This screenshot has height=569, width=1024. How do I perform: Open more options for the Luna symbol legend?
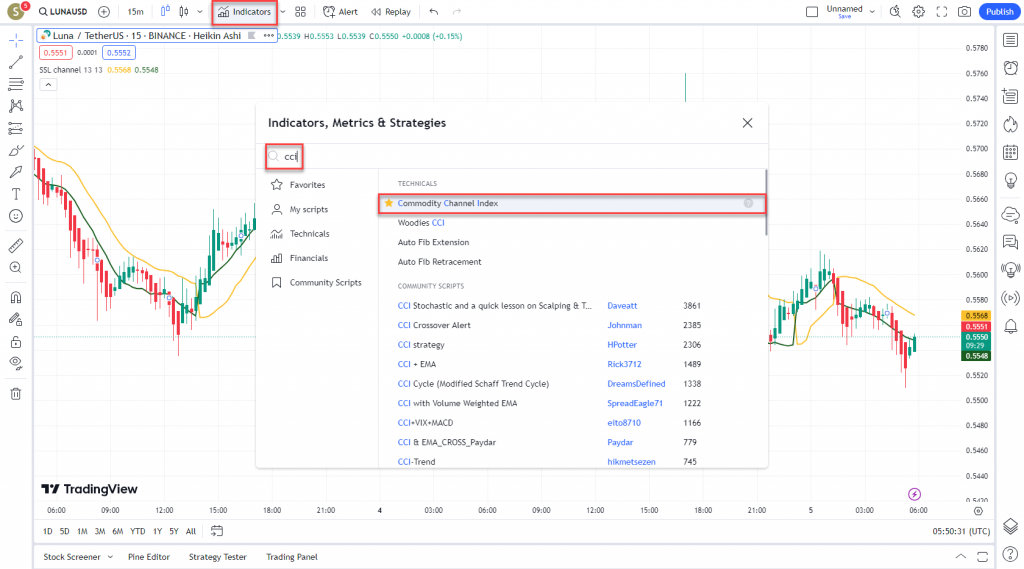pos(268,36)
